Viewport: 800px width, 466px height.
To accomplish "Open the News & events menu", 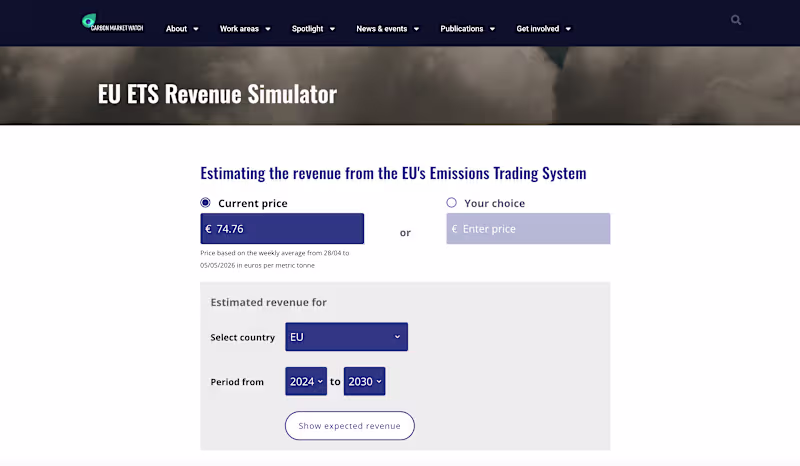I will pos(388,29).
